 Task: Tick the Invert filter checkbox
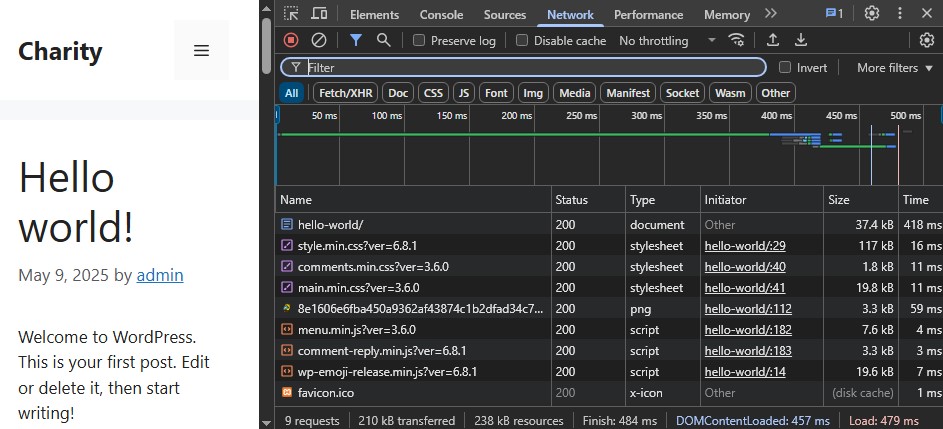click(785, 68)
